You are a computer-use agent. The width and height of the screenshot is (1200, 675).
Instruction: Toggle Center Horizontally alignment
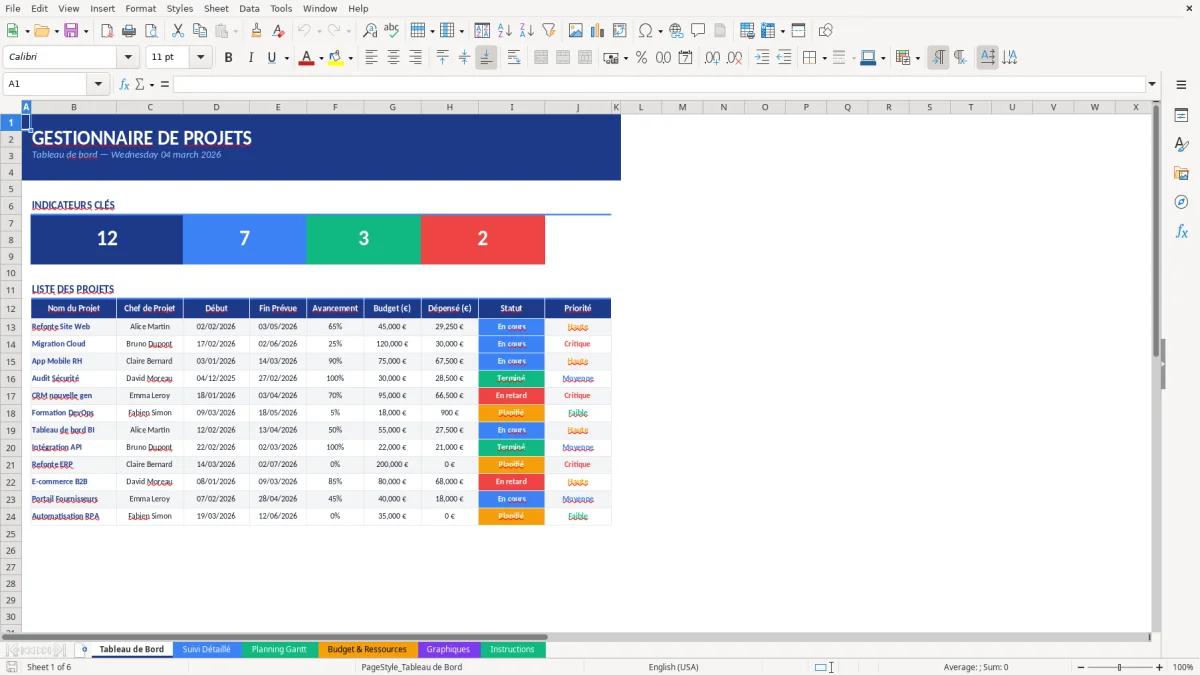pyautogui.click(x=393, y=58)
